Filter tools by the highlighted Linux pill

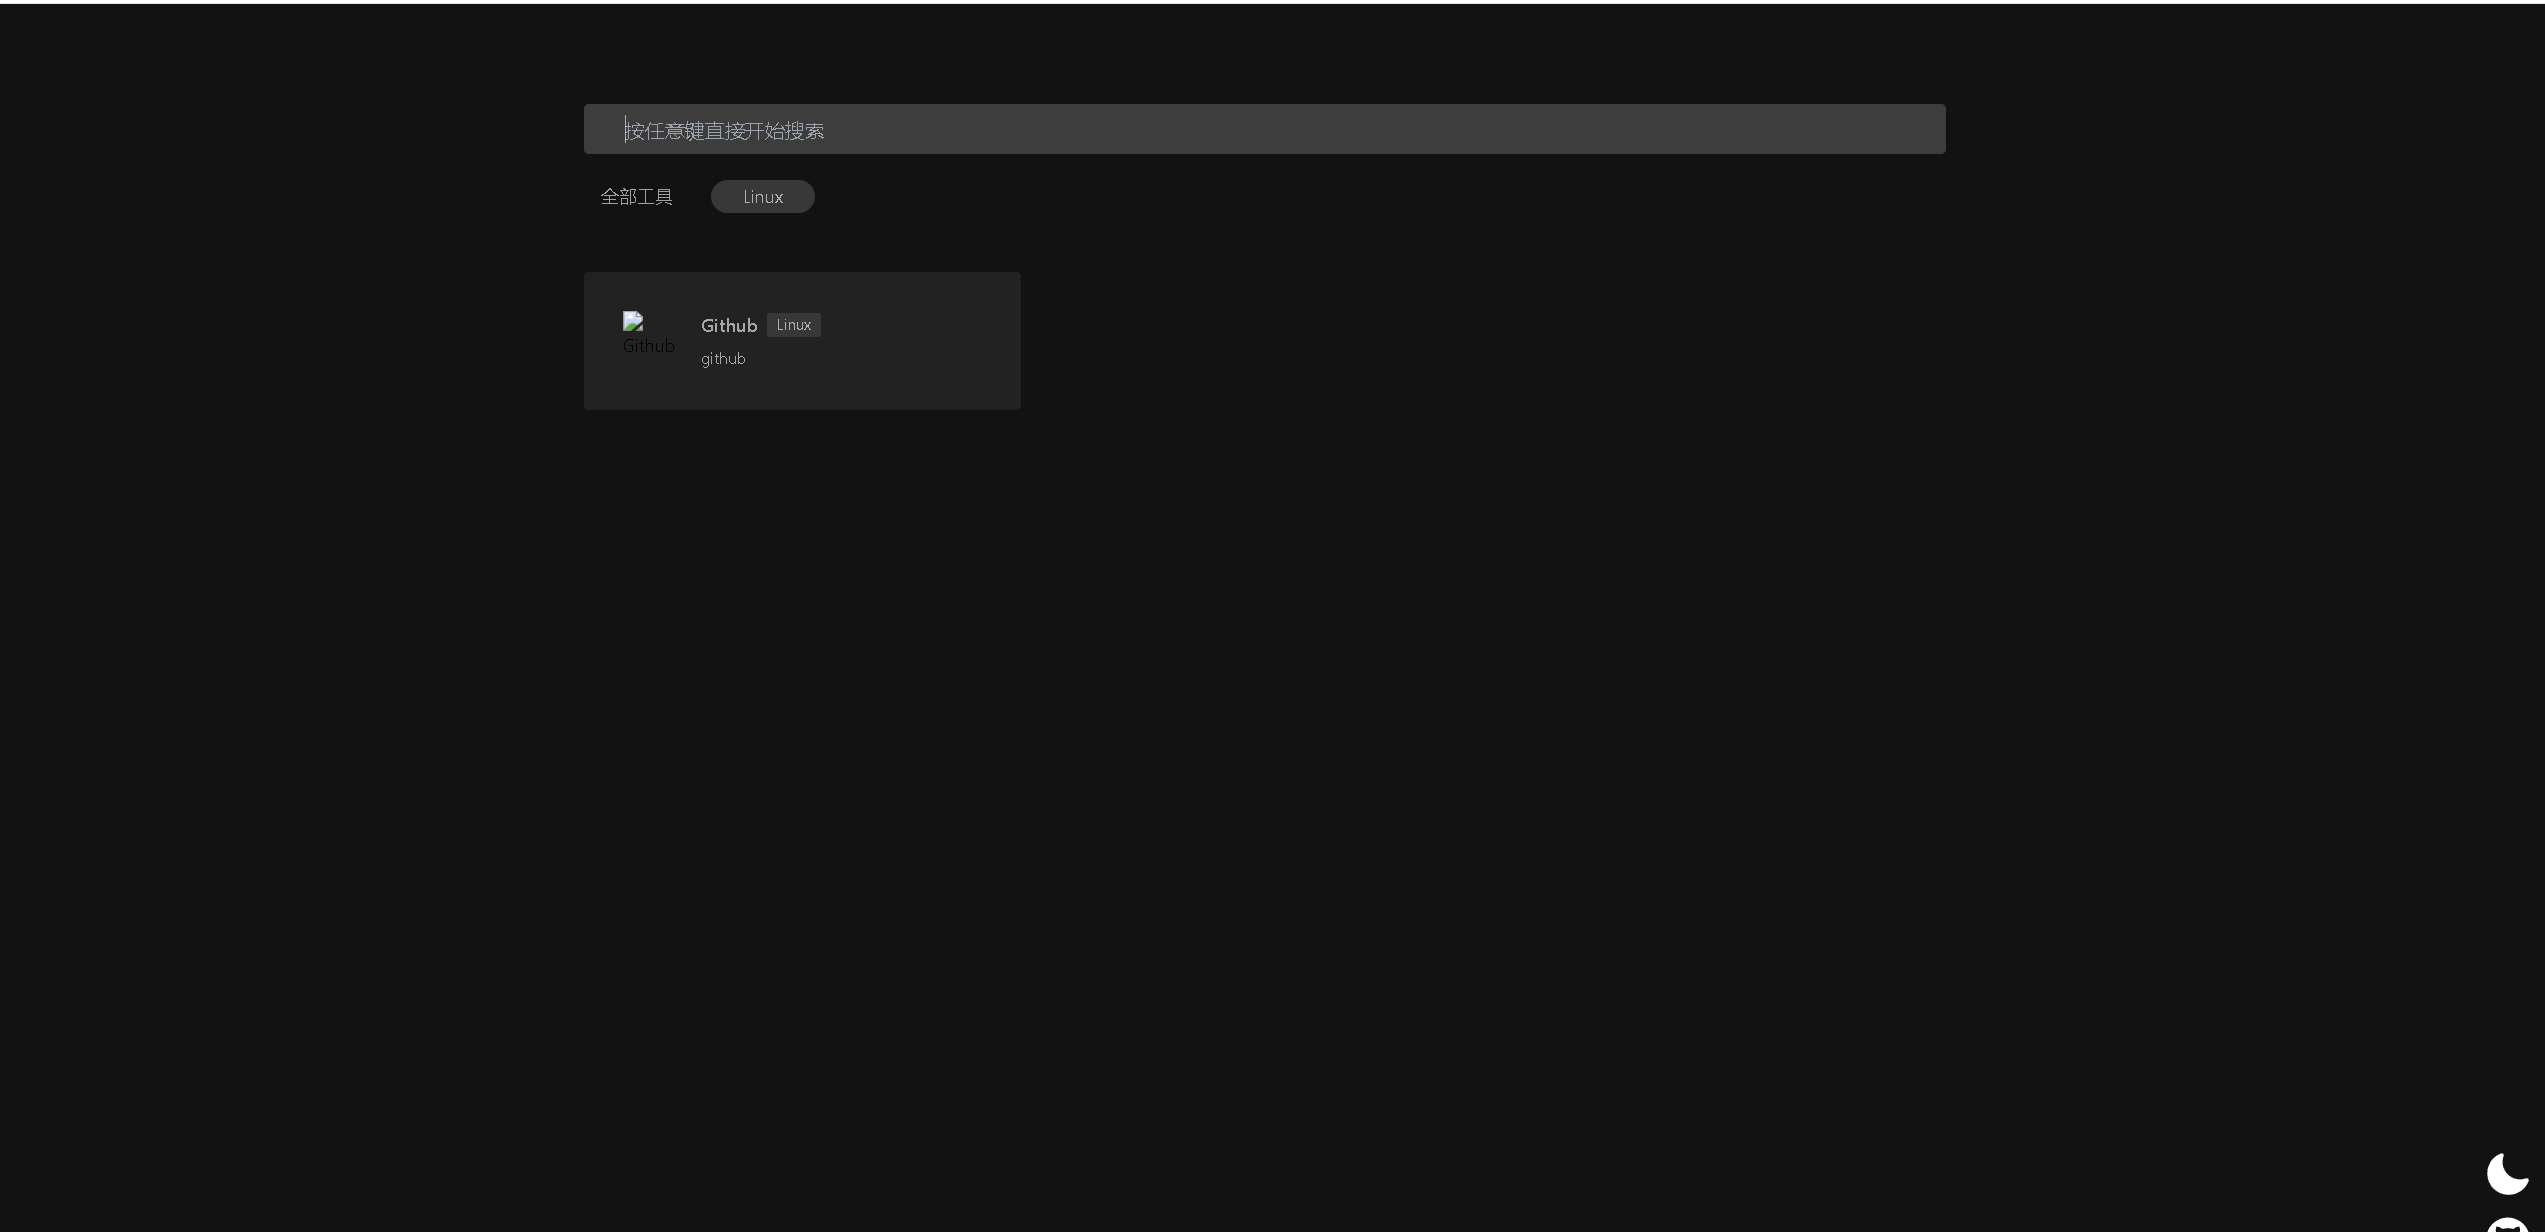point(762,197)
